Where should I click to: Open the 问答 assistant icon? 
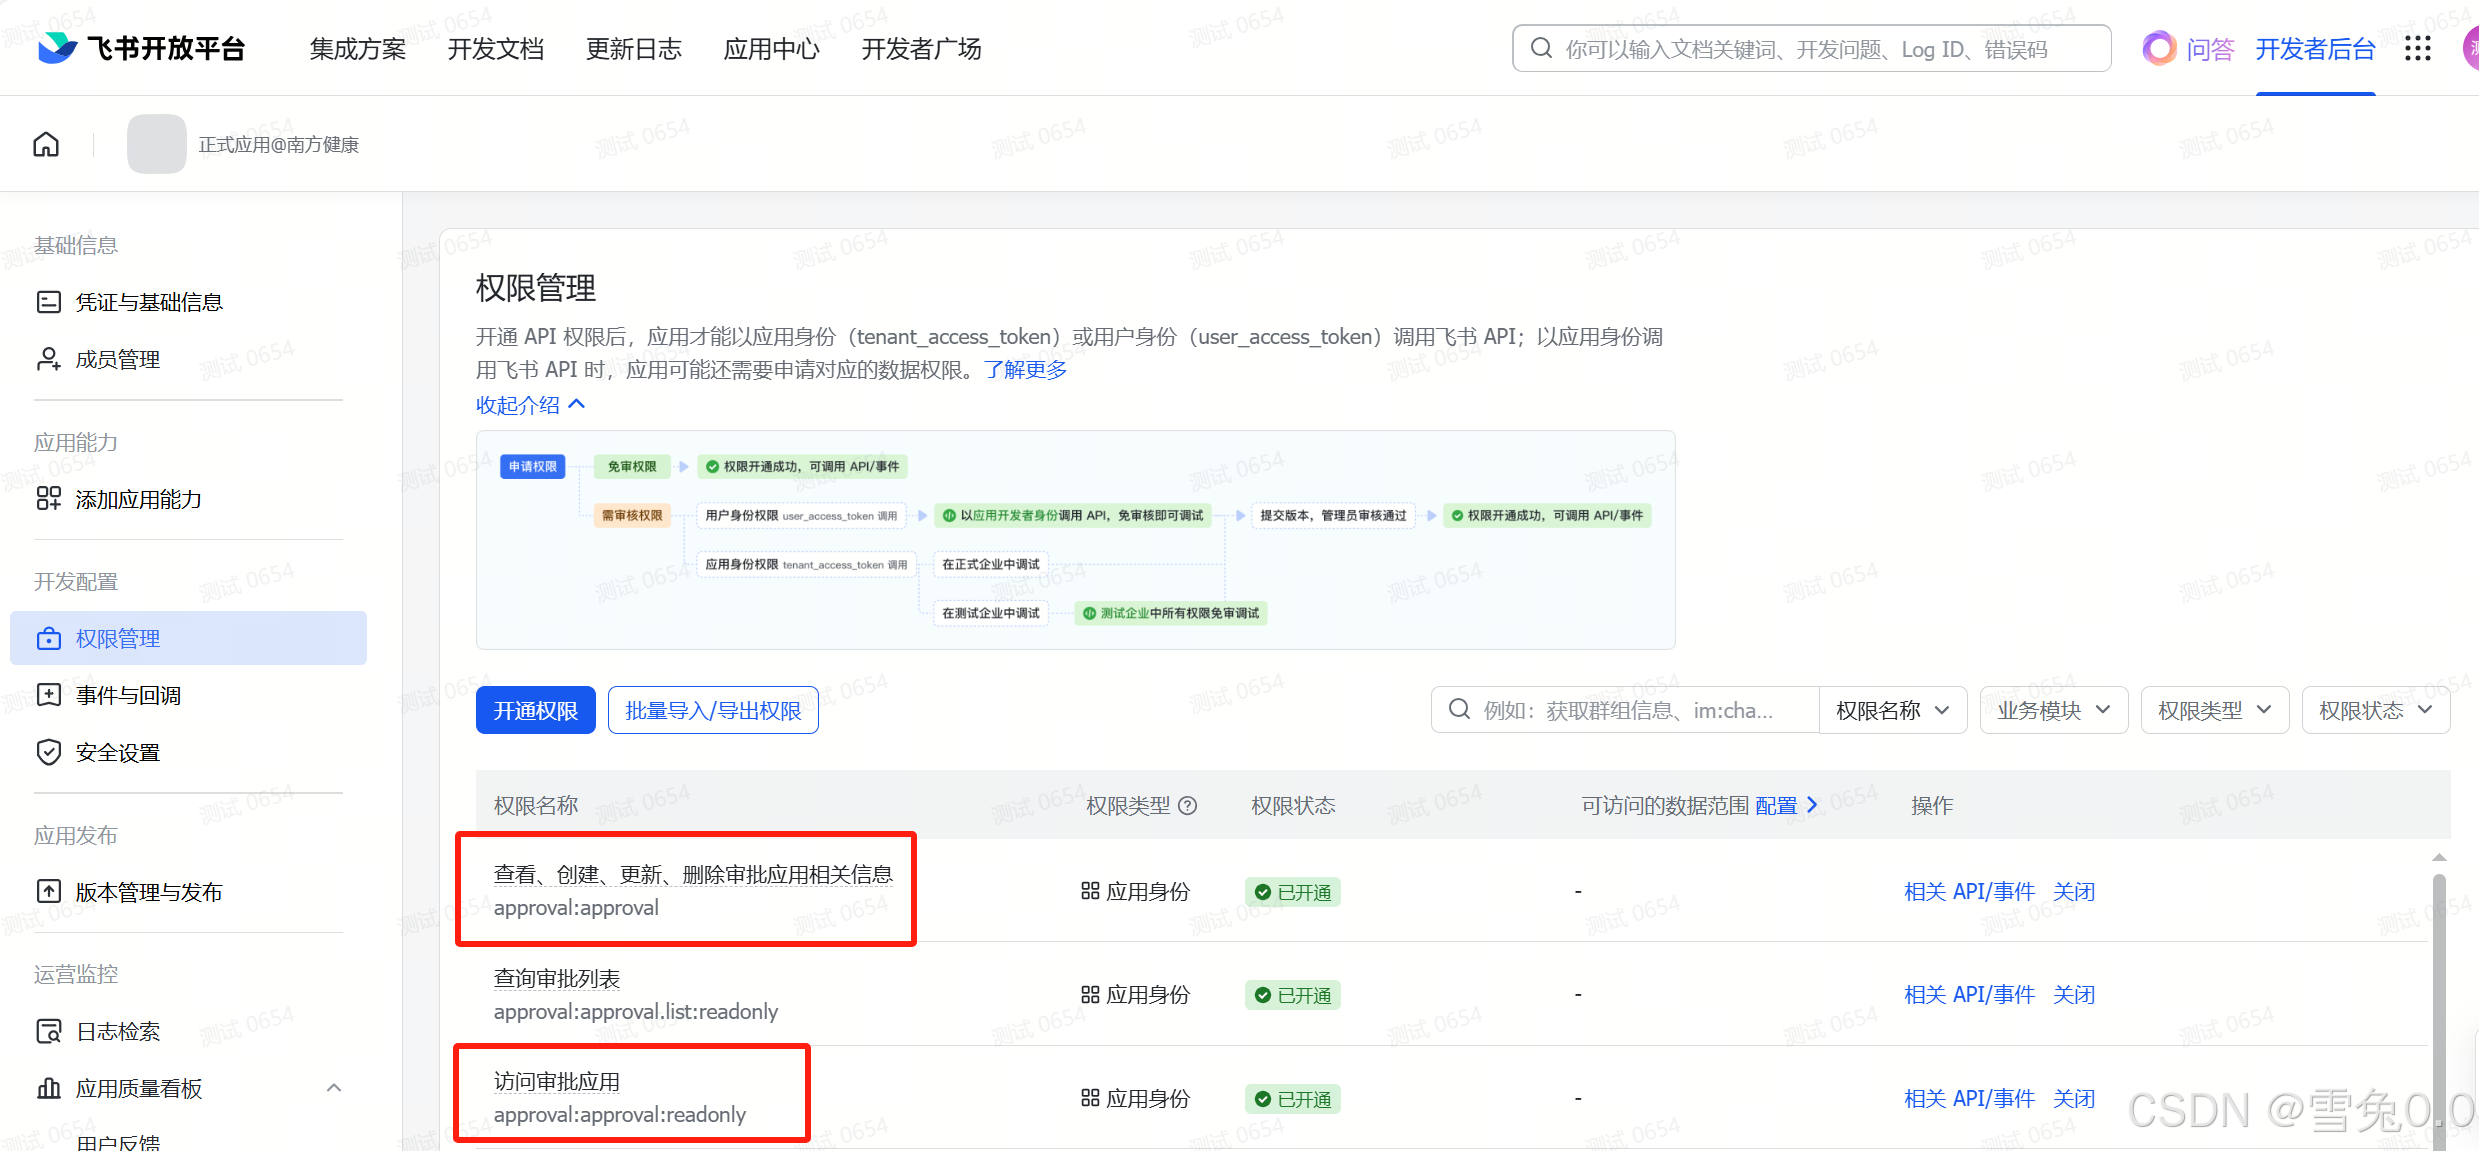(2160, 48)
